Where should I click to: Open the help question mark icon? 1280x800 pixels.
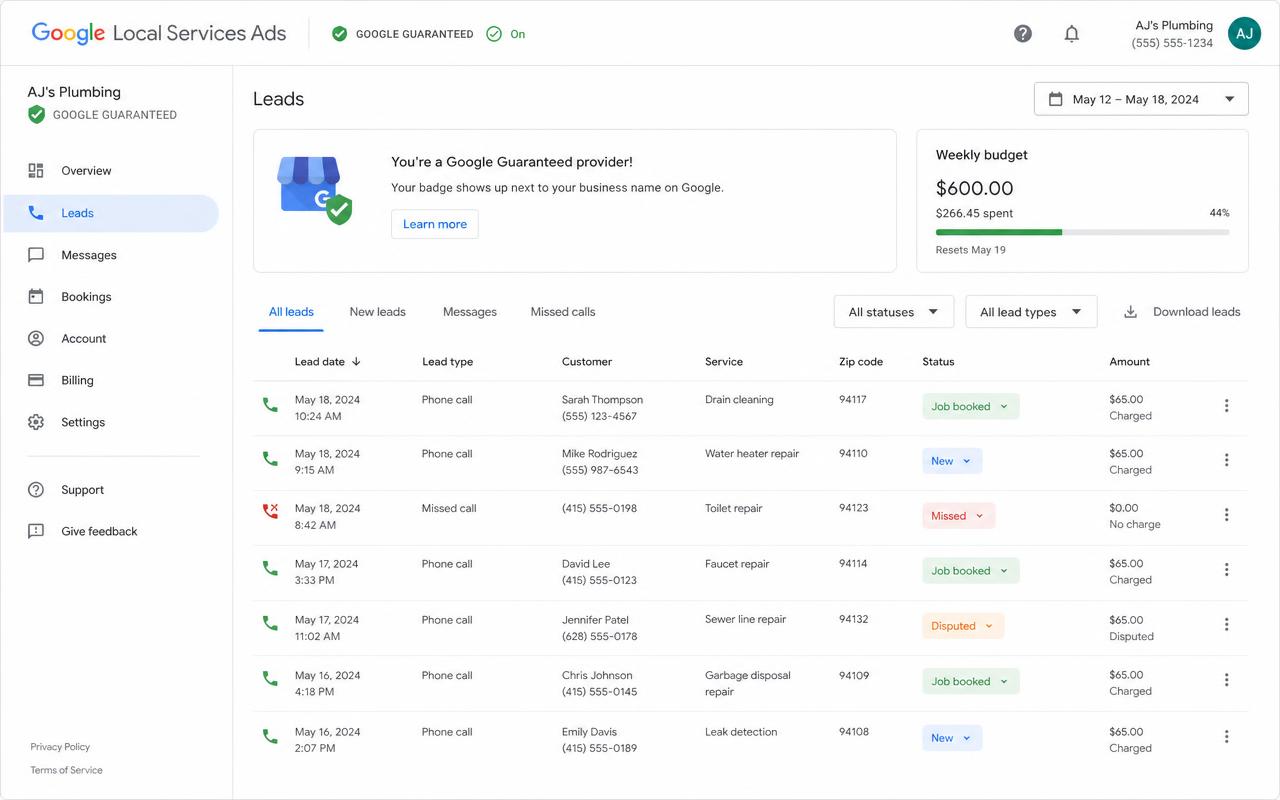point(1022,34)
